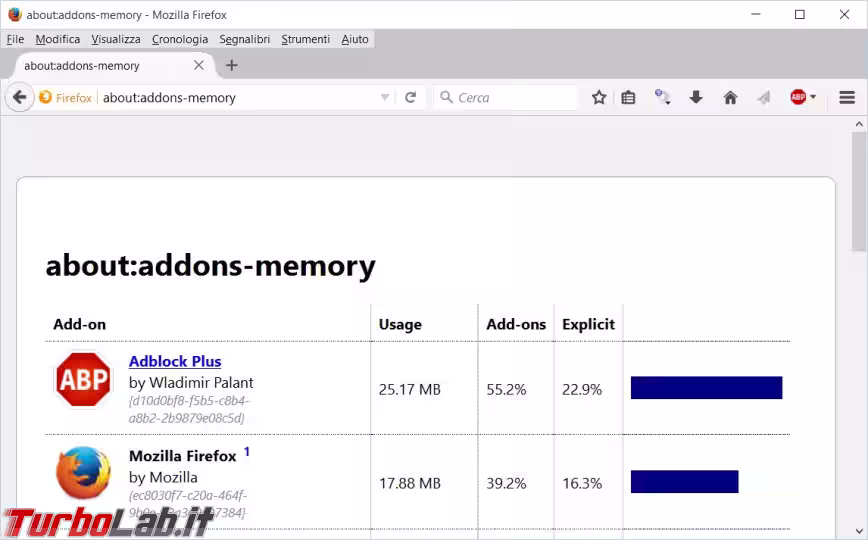Open the Modifica menu
Viewport: 868px width, 540px height.
(x=58, y=39)
